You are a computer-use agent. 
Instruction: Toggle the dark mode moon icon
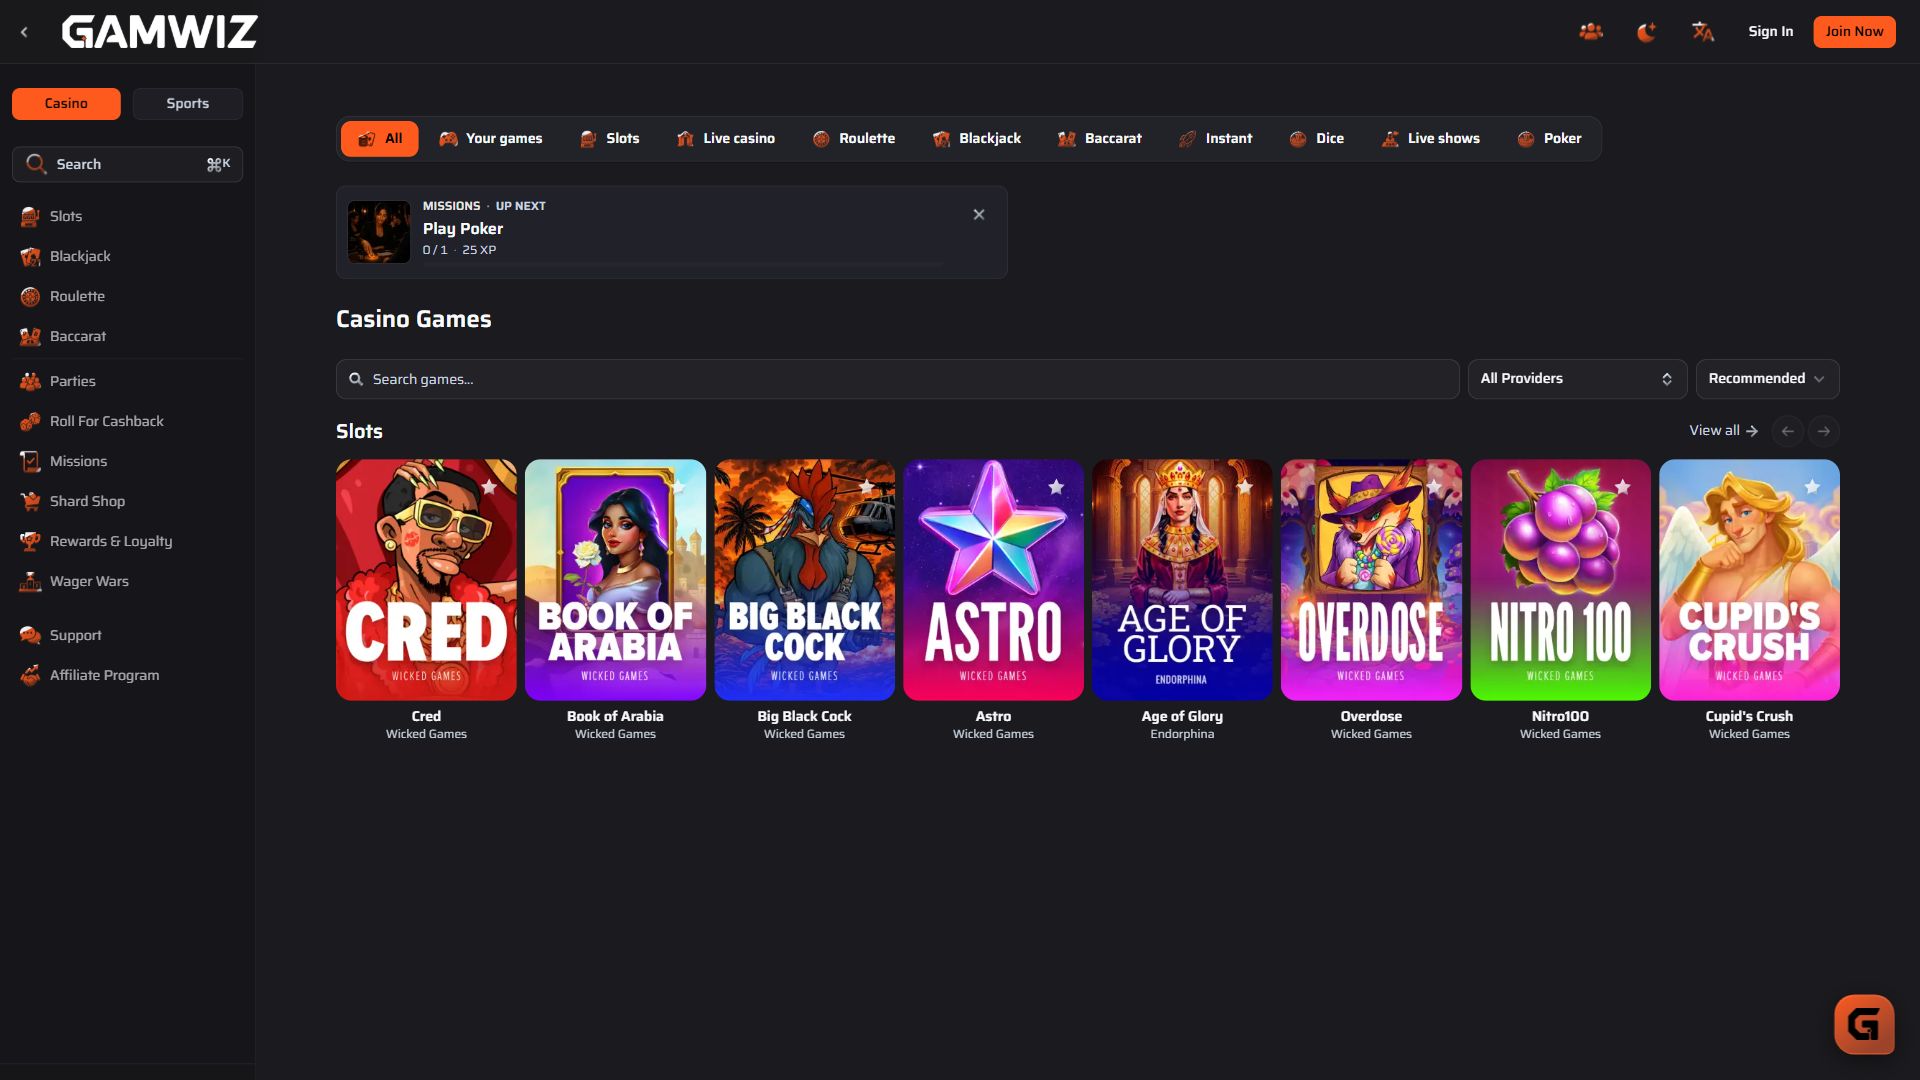coord(1646,32)
